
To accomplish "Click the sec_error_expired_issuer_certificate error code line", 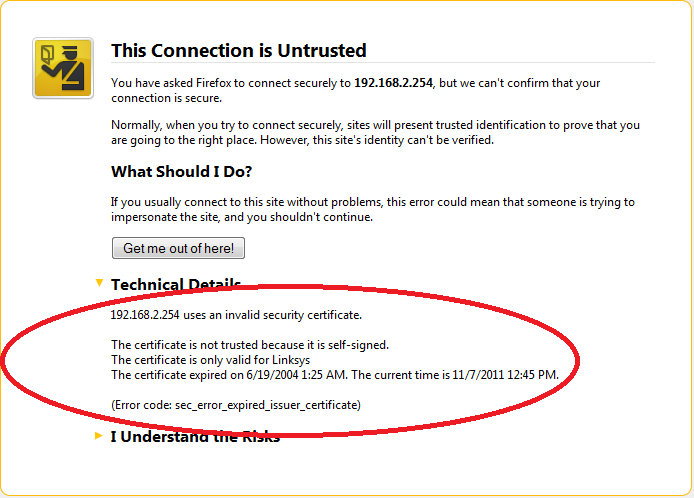I will click(x=236, y=405).
